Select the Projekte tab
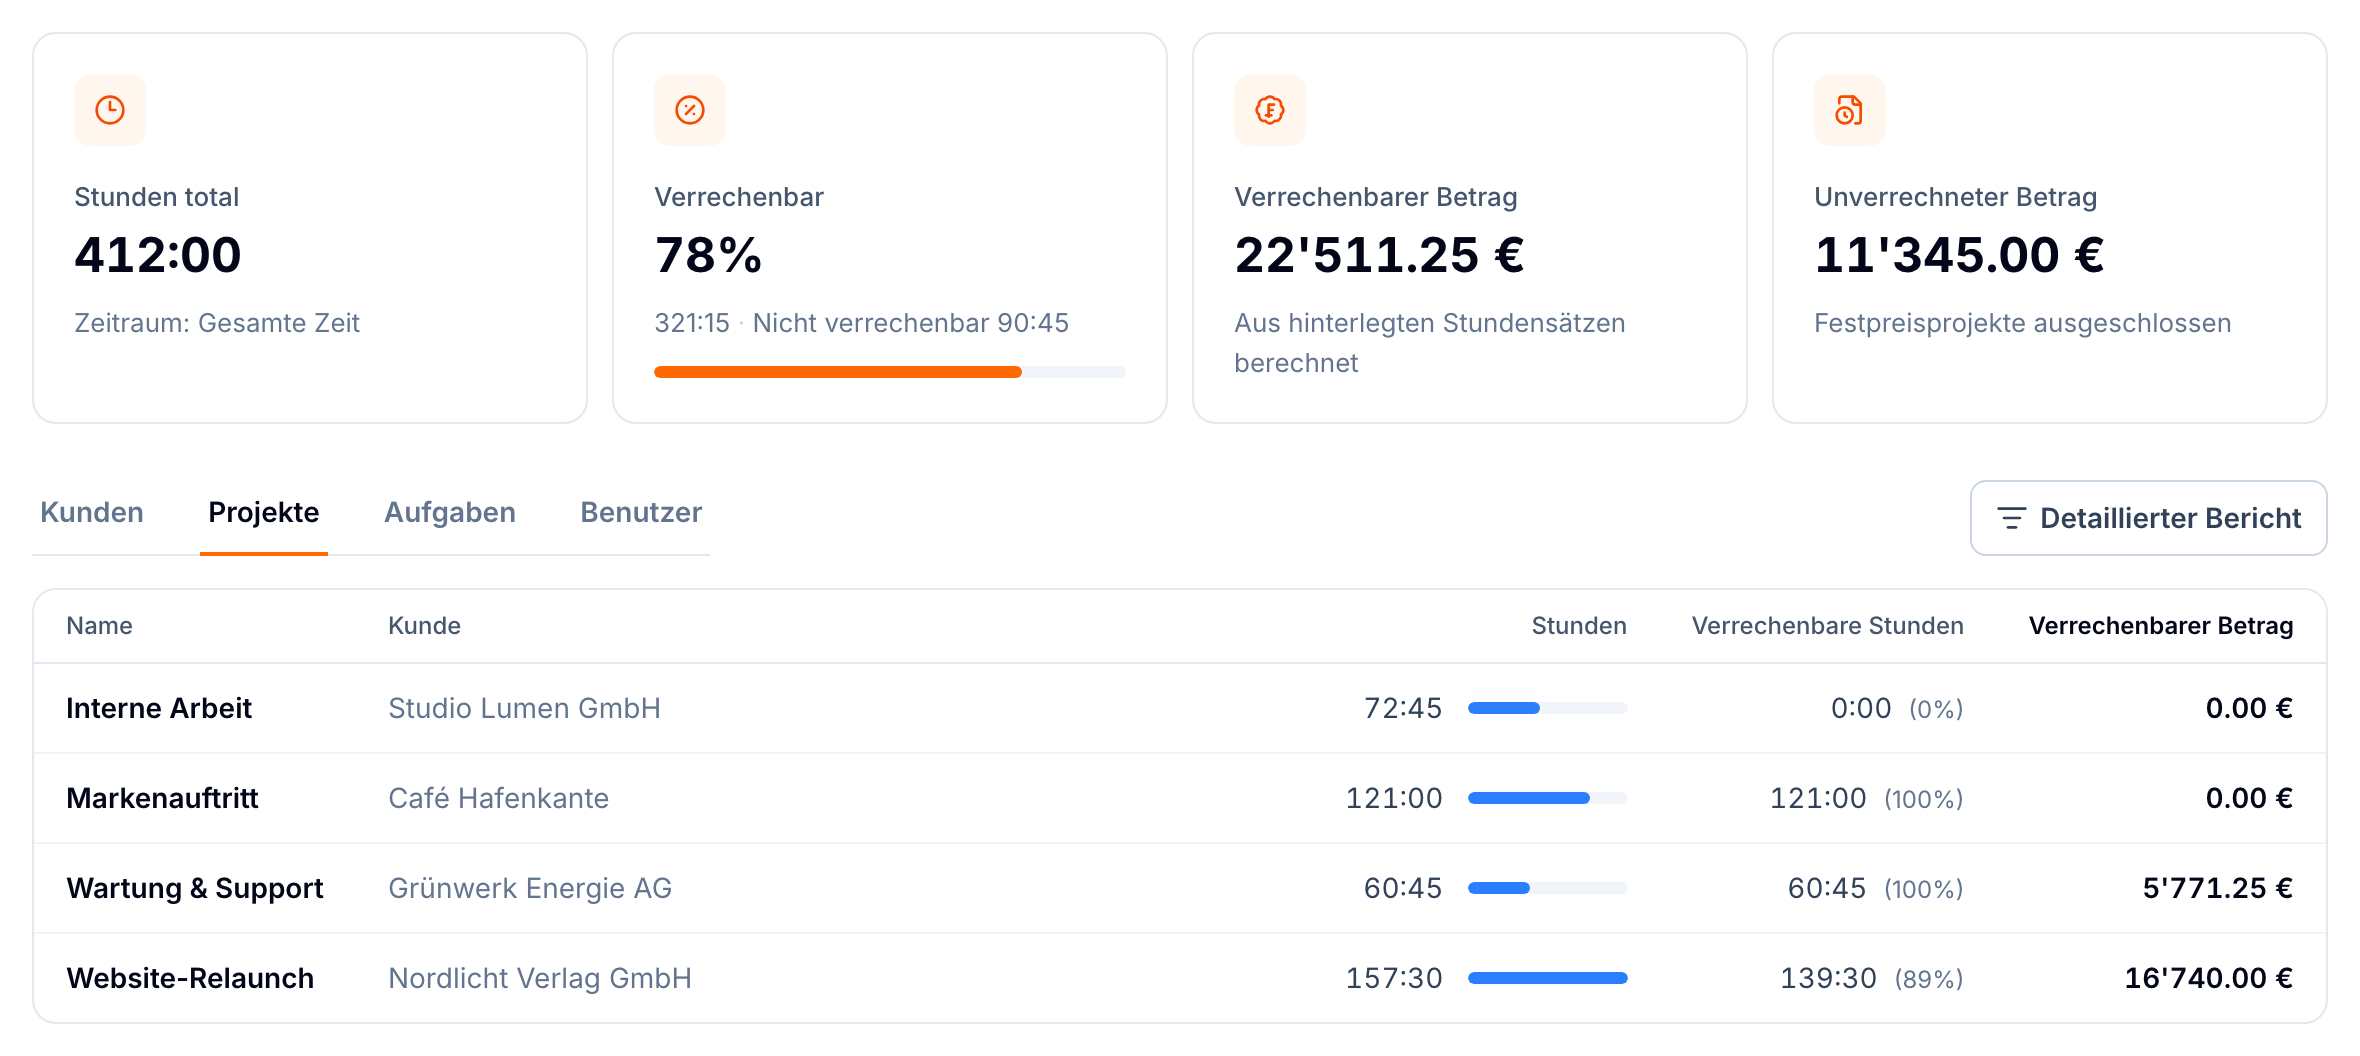2360x1056 pixels. pos(264,512)
